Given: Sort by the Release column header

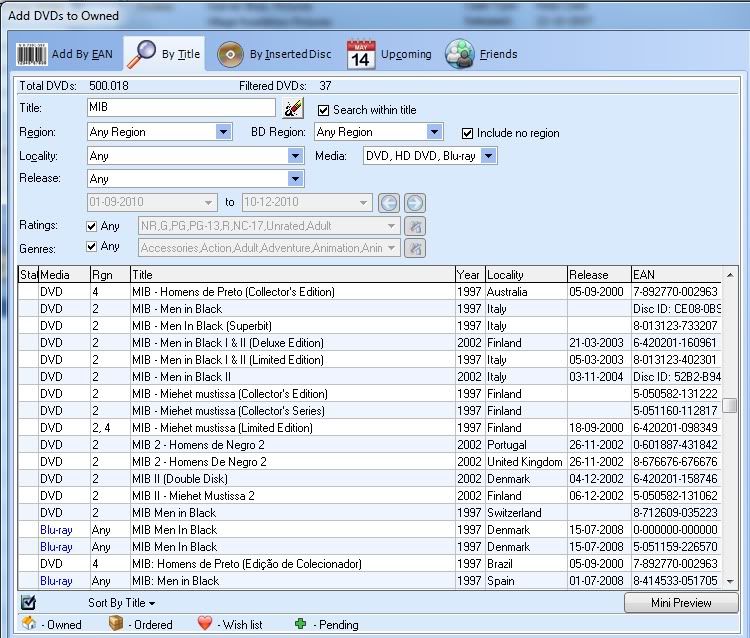Looking at the screenshot, I should [x=599, y=275].
